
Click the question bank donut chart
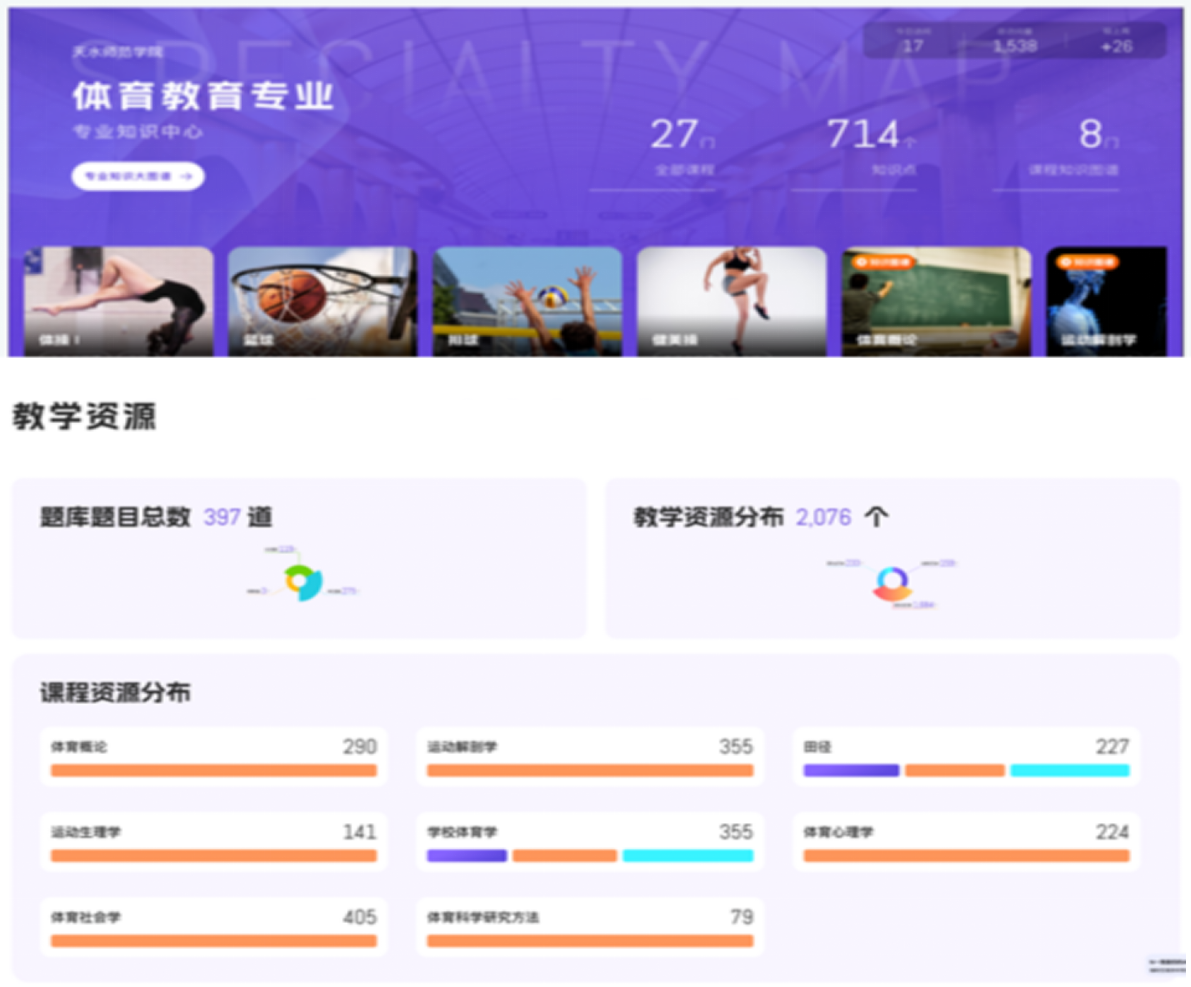(301, 582)
